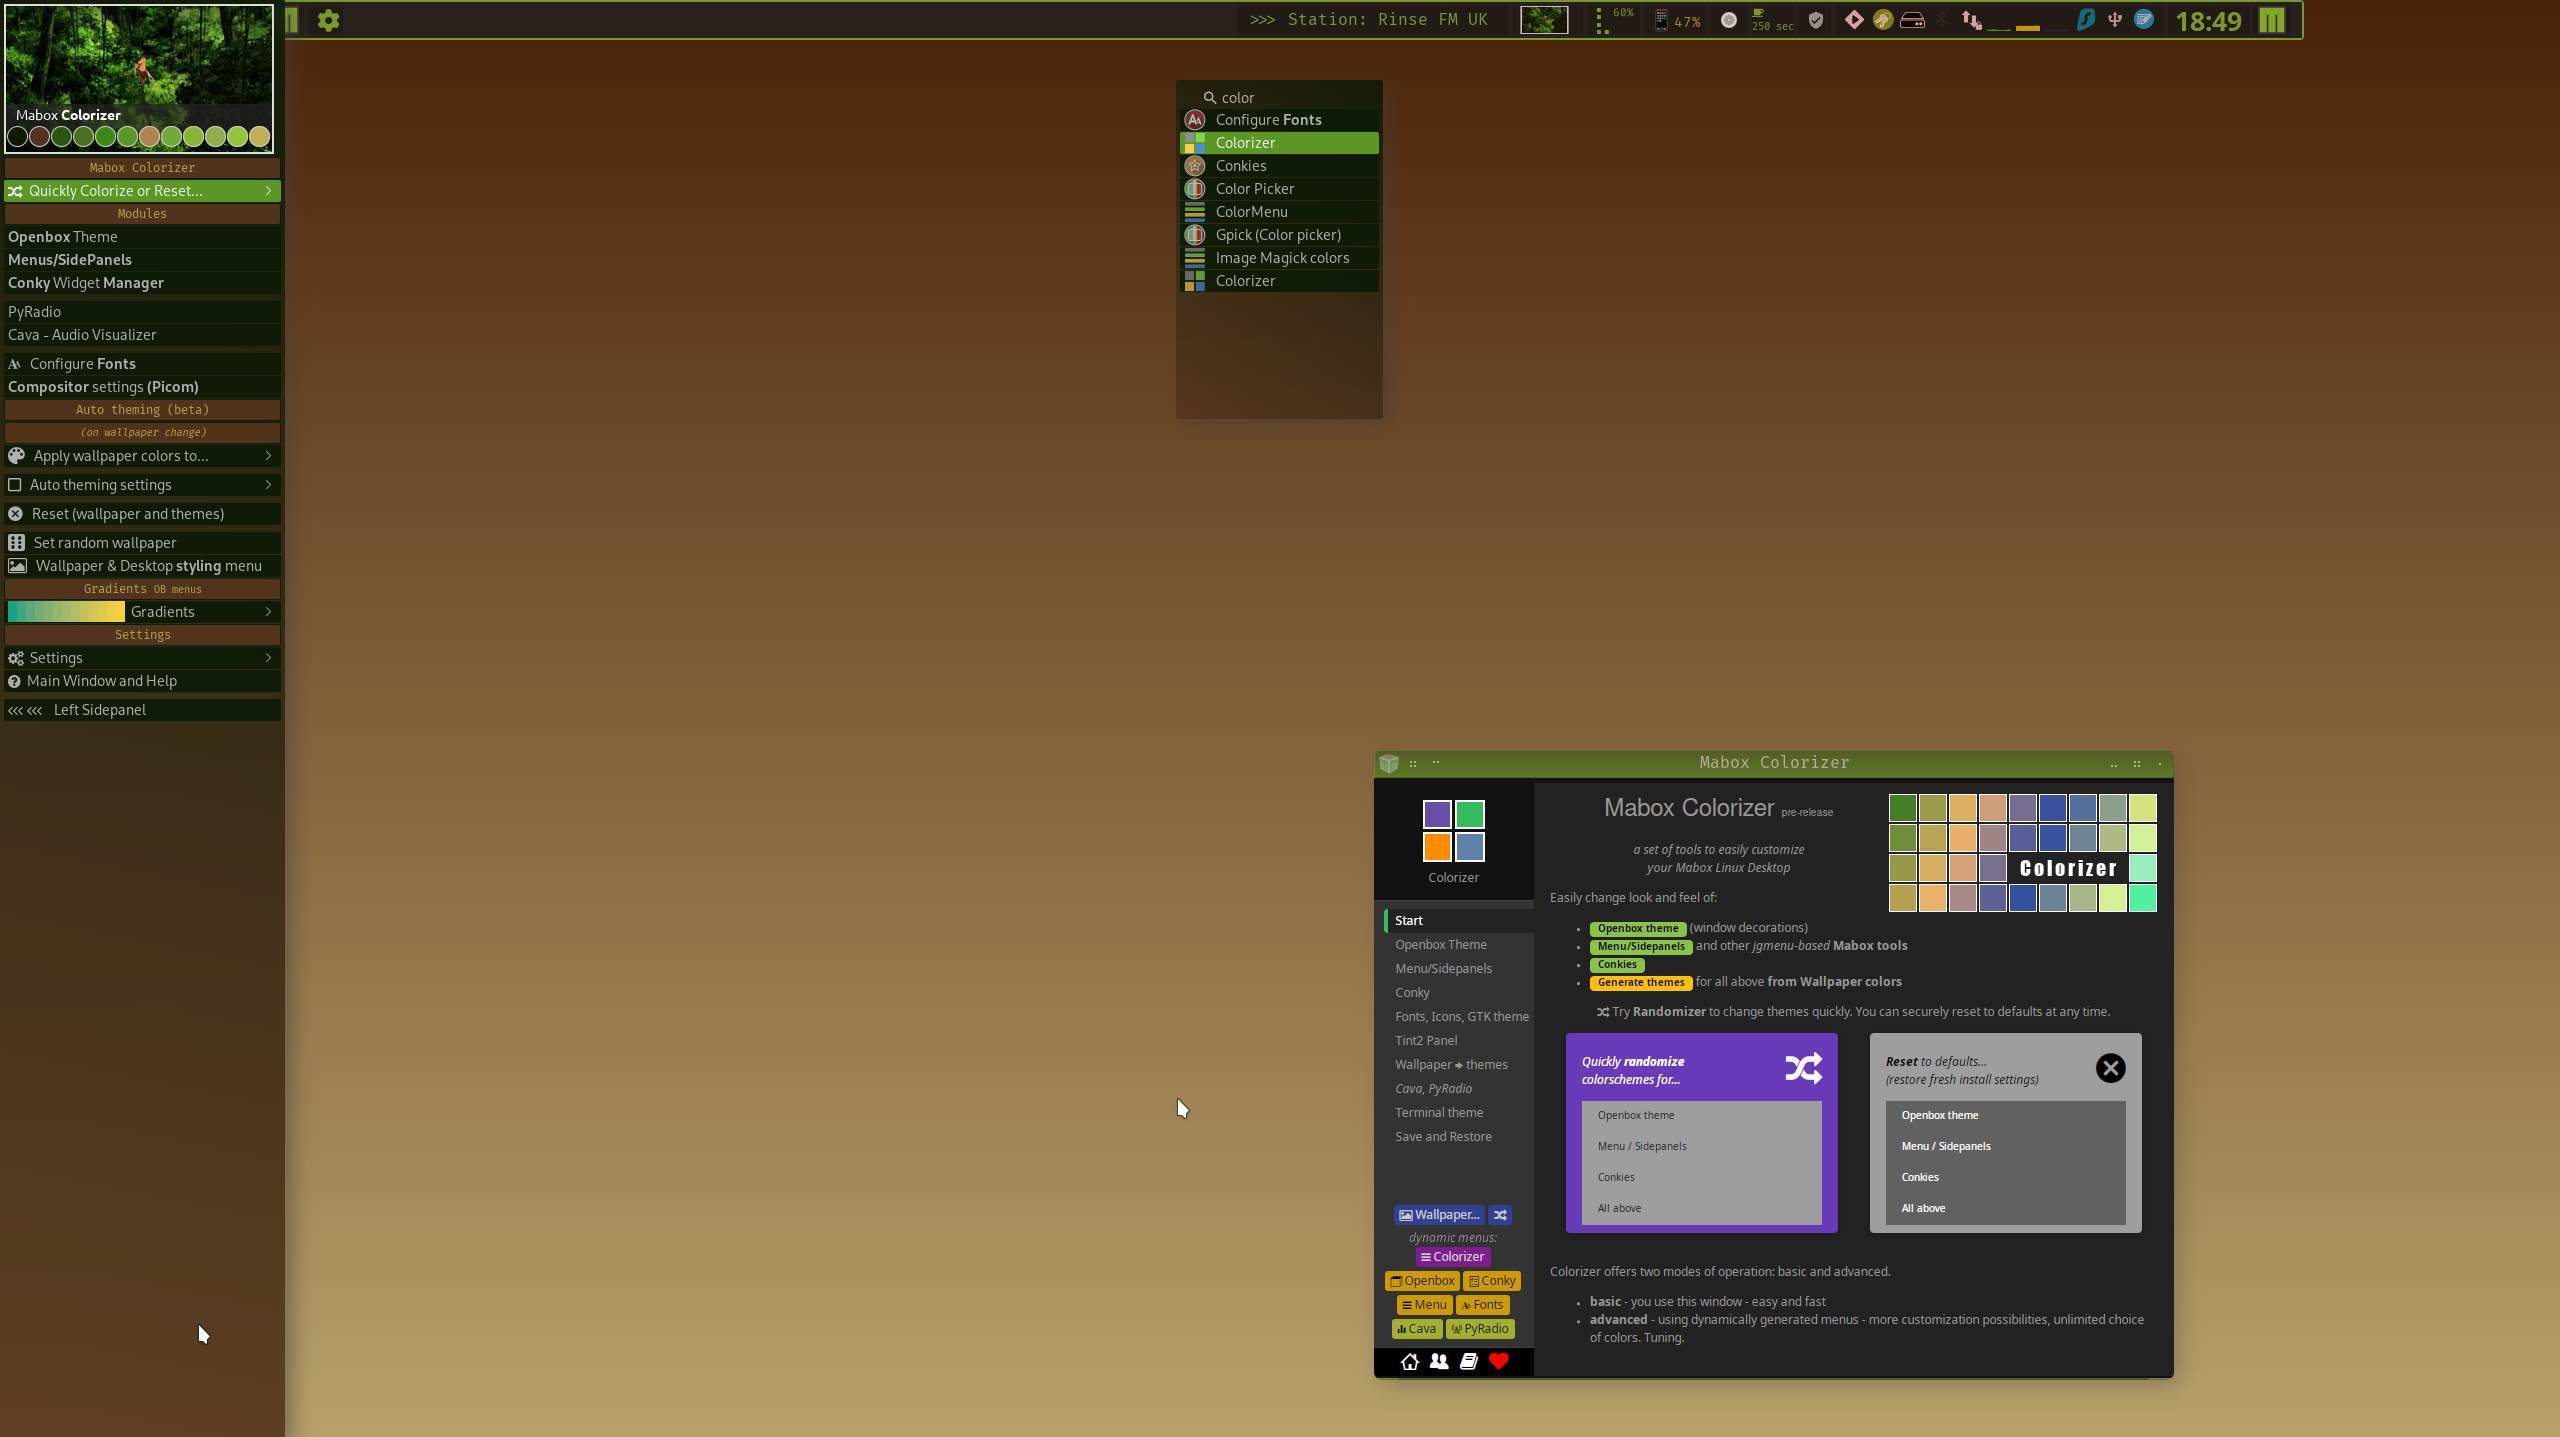Pick the bright green swatch in palette grid
Image resolution: width=2560 pixels, height=1437 pixels.
pyautogui.click(x=2142, y=898)
